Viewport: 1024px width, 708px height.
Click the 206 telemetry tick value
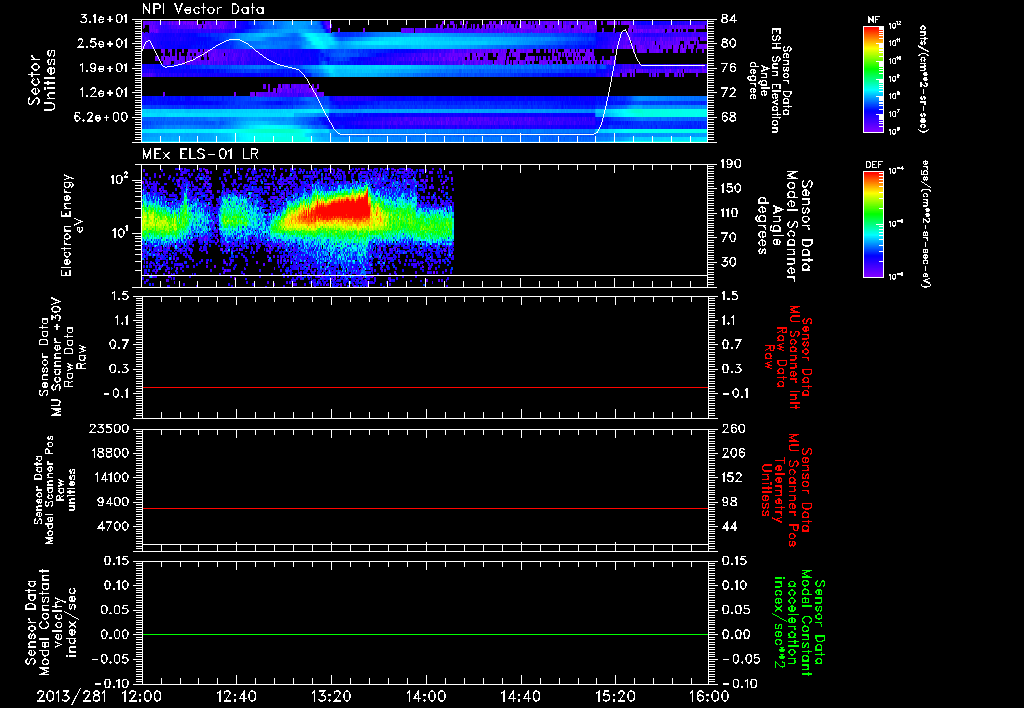click(733, 453)
